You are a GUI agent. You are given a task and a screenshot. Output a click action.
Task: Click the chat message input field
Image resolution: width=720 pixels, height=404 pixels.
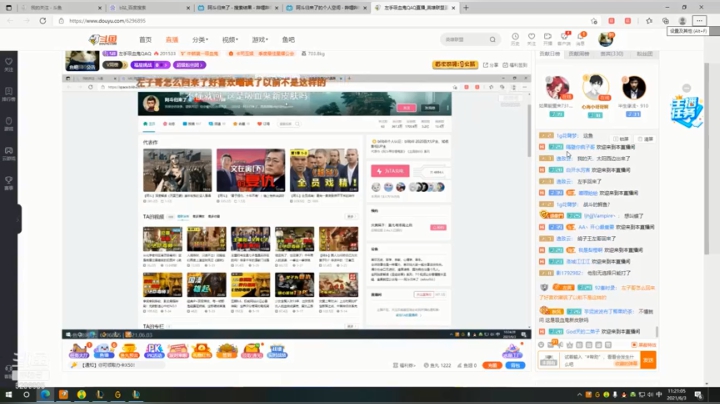[x=599, y=360]
